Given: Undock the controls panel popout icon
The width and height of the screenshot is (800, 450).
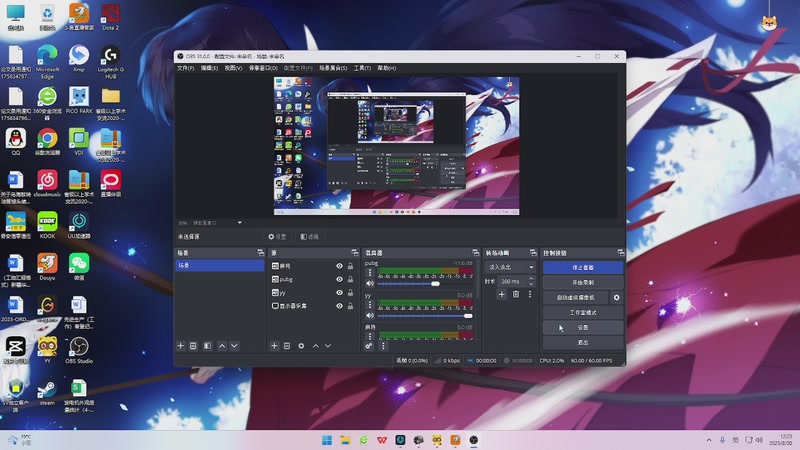Looking at the screenshot, I should tap(620, 253).
